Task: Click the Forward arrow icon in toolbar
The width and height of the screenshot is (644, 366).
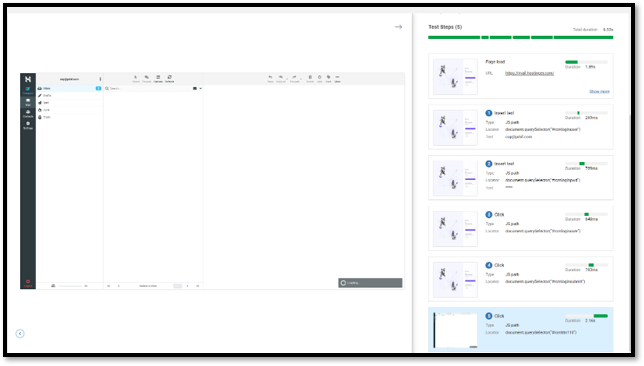Action: coord(294,78)
